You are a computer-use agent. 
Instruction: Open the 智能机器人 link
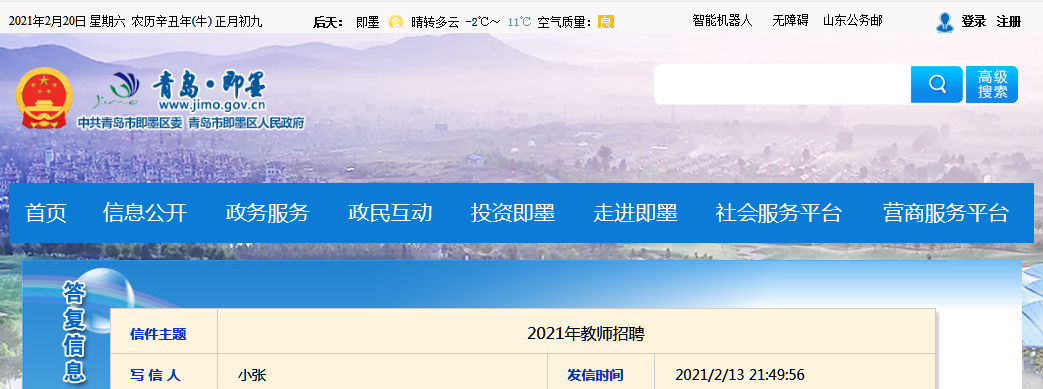[722, 21]
